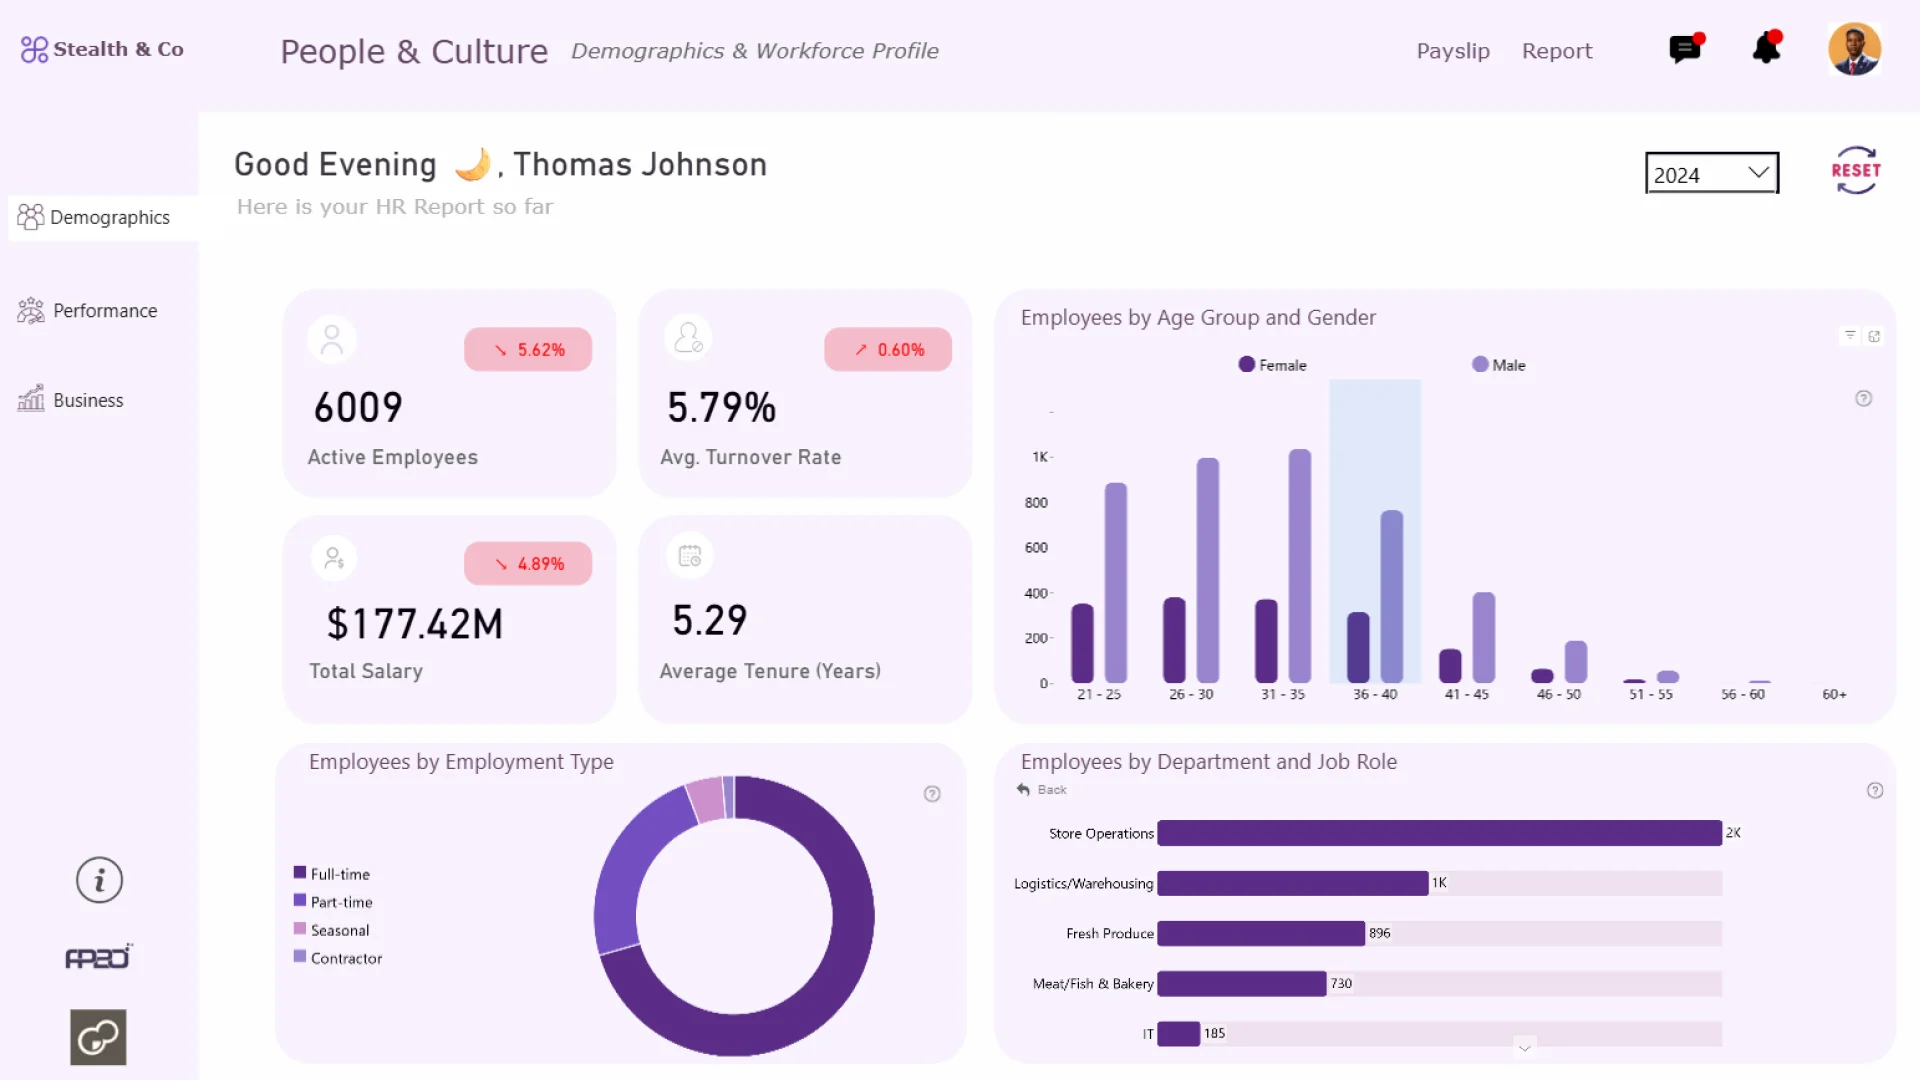This screenshot has width=1920, height=1080.
Task: Click filter icon on age group chart
Action: pos(1850,336)
